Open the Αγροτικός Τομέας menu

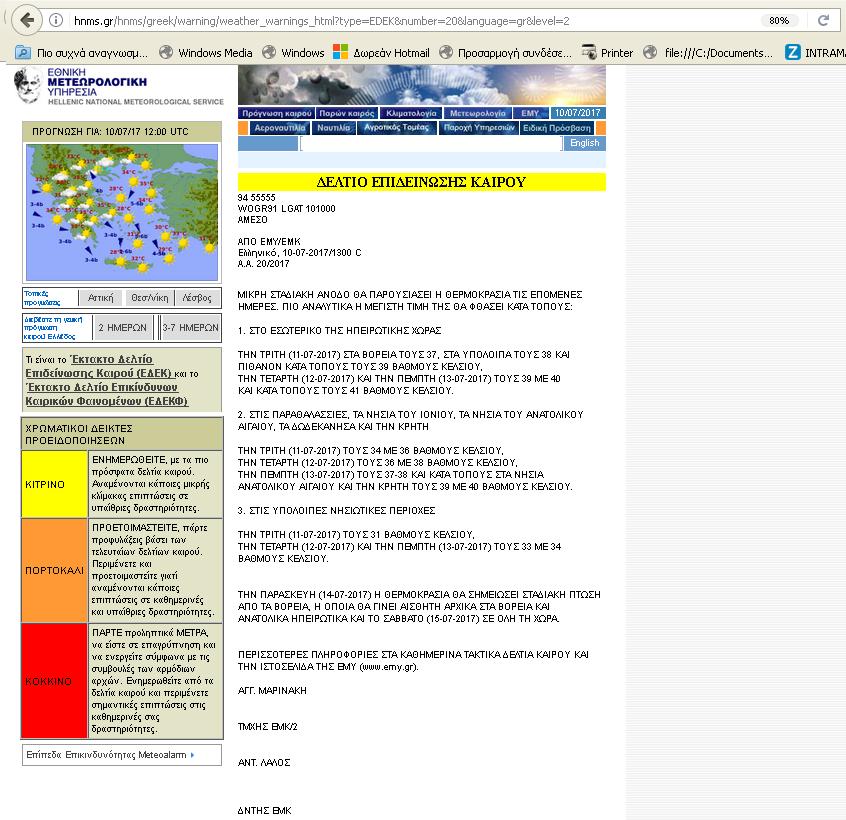tap(397, 128)
